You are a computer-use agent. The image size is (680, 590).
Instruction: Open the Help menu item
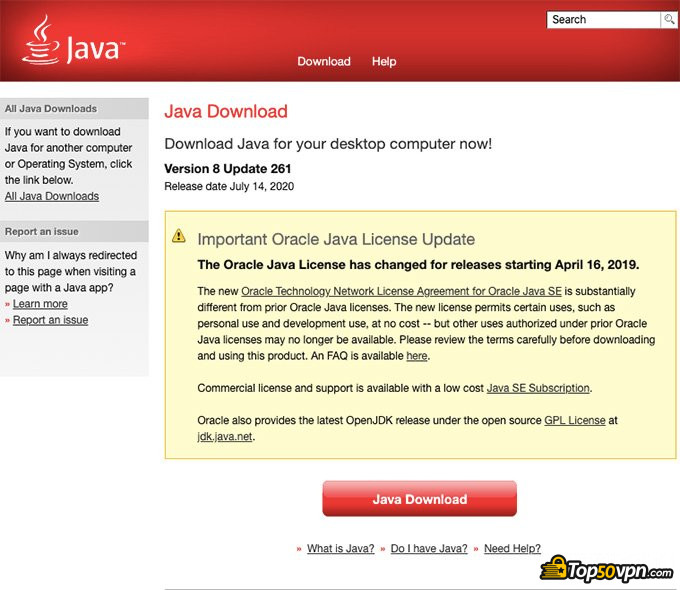pos(384,61)
